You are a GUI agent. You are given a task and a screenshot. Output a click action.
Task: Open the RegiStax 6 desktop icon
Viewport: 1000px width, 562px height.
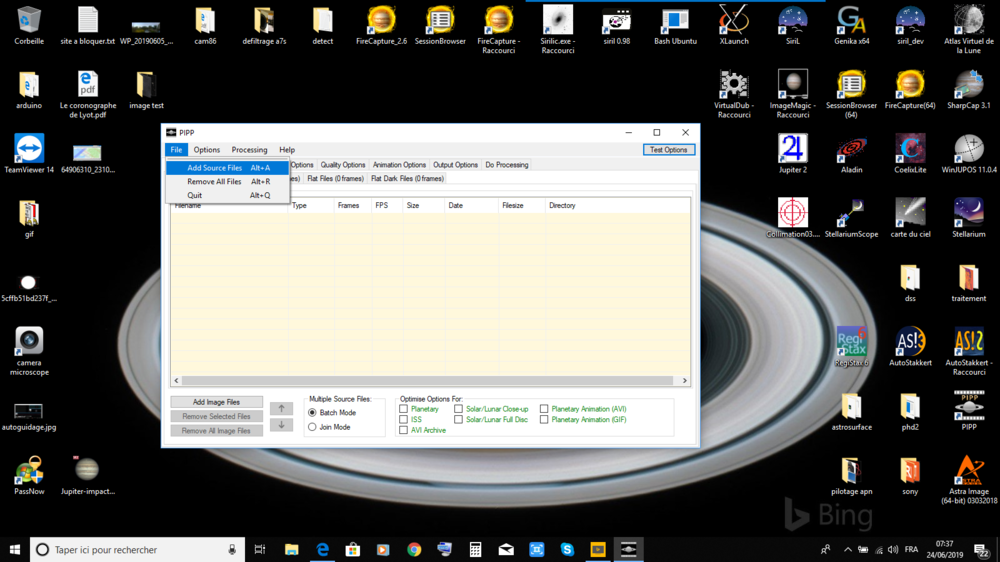851,346
